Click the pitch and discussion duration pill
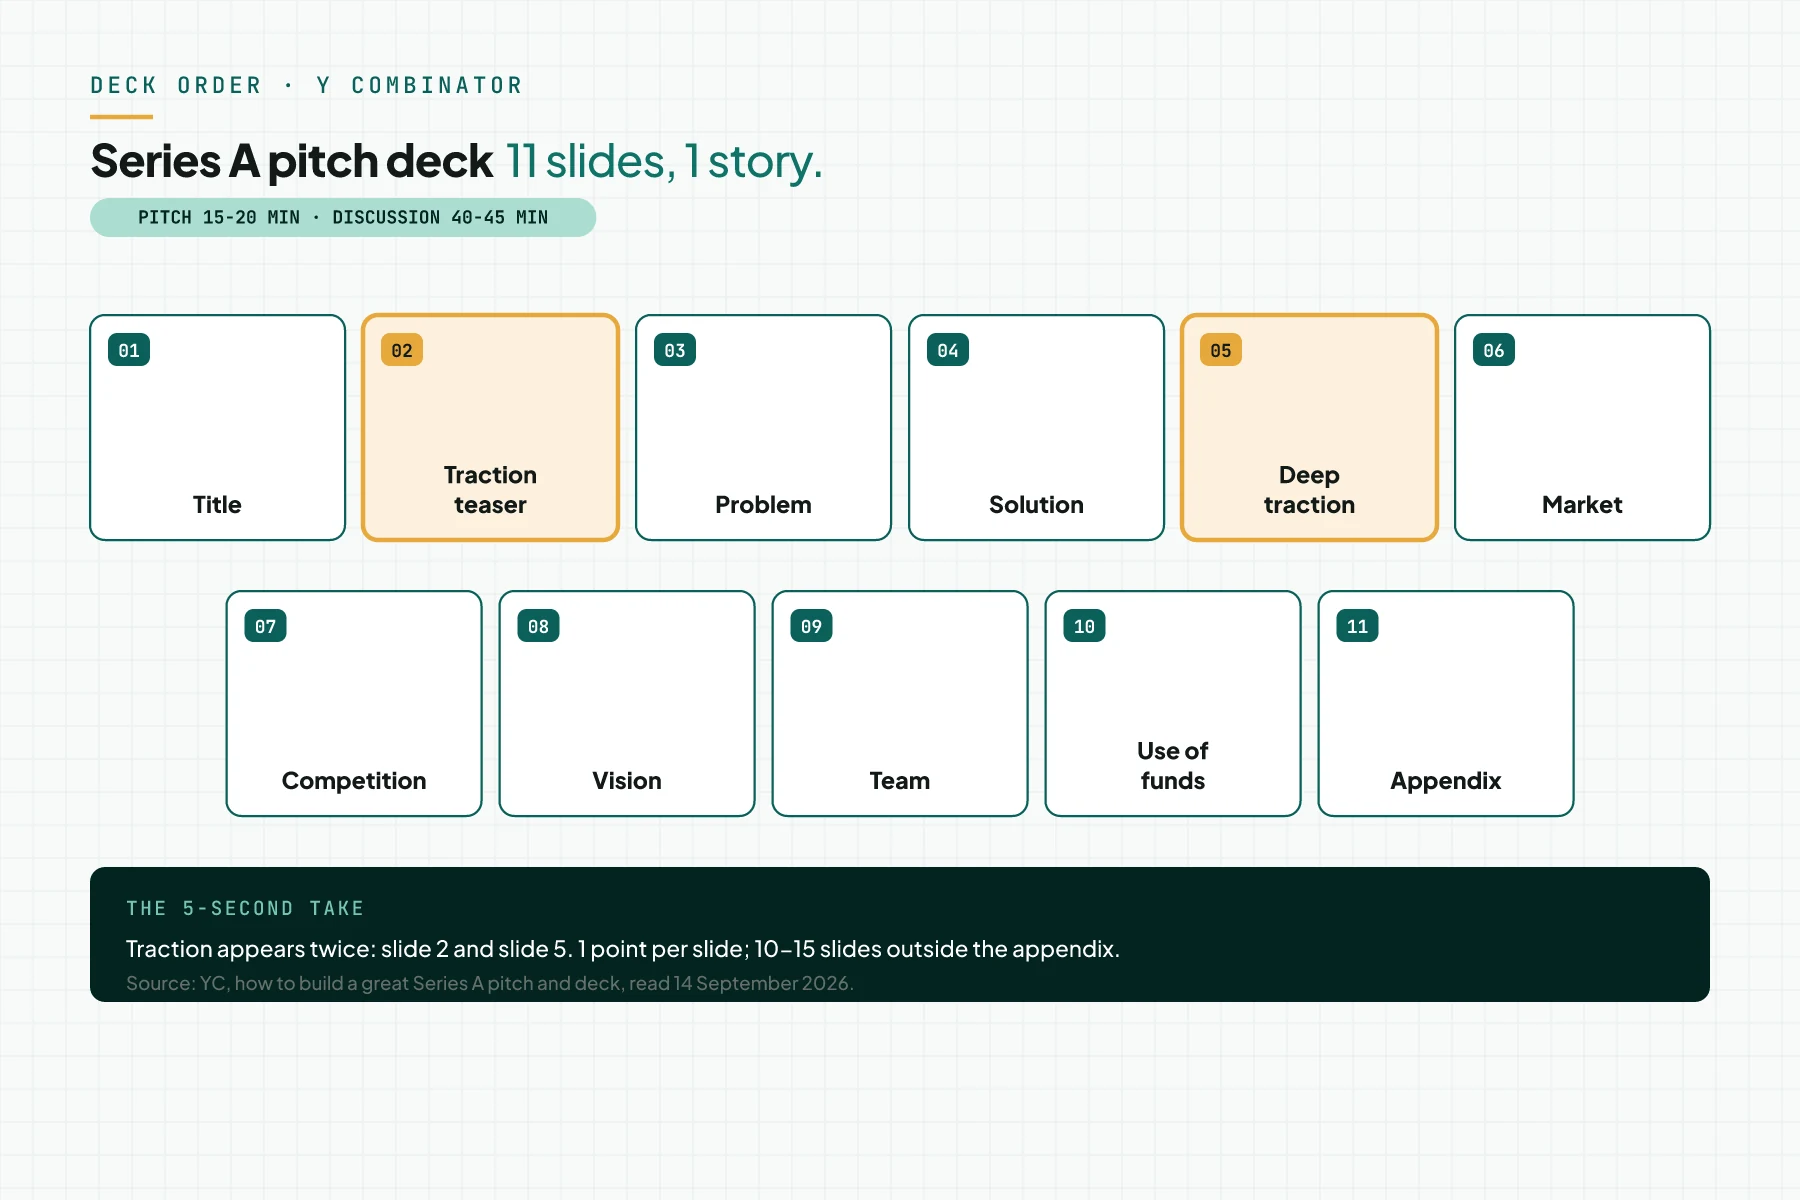Image resolution: width=1800 pixels, height=1200 pixels. (x=343, y=217)
